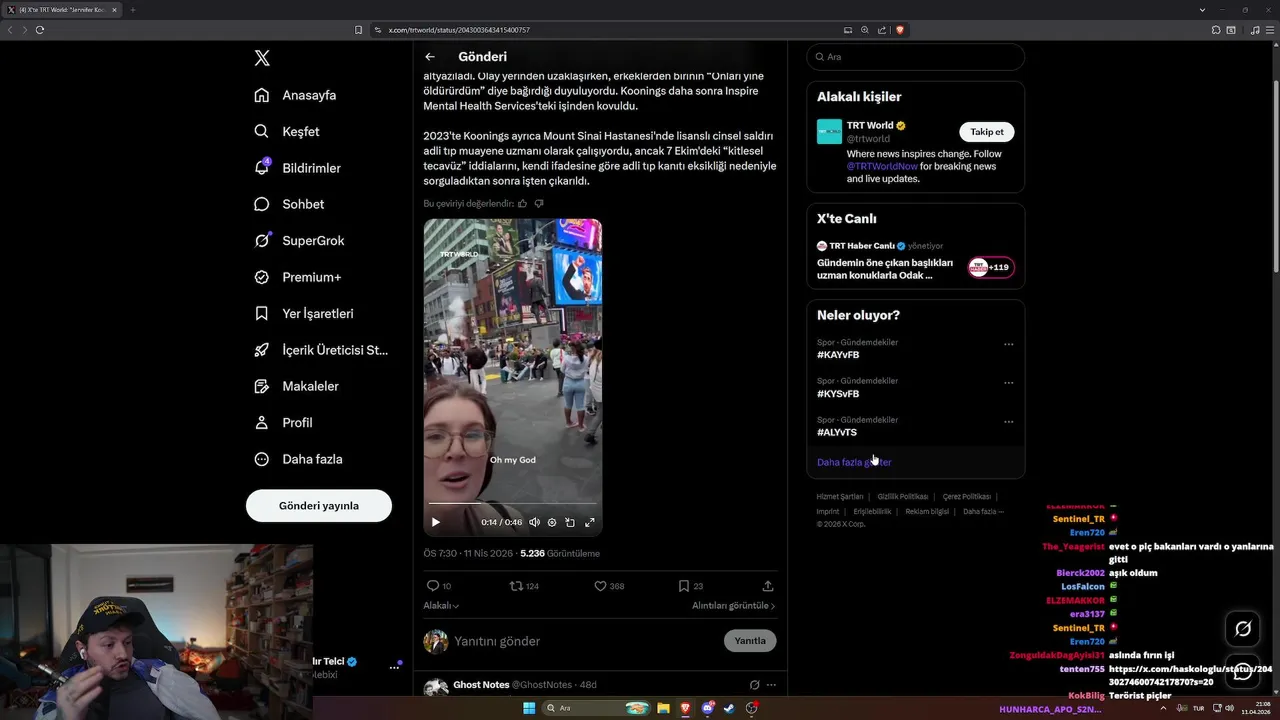Click Grok icon on Ghost Notes reply
The height and width of the screenshot is (720, 1280).
[x=754, y=685]
